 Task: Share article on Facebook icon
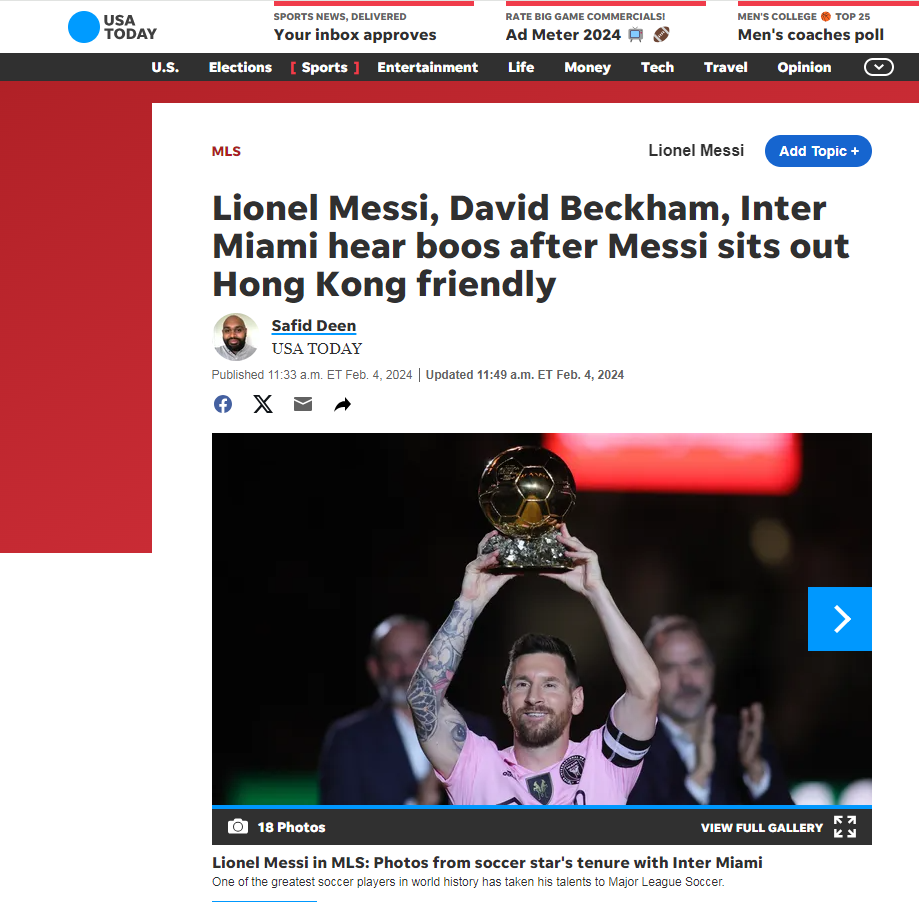tap(223, 404)
